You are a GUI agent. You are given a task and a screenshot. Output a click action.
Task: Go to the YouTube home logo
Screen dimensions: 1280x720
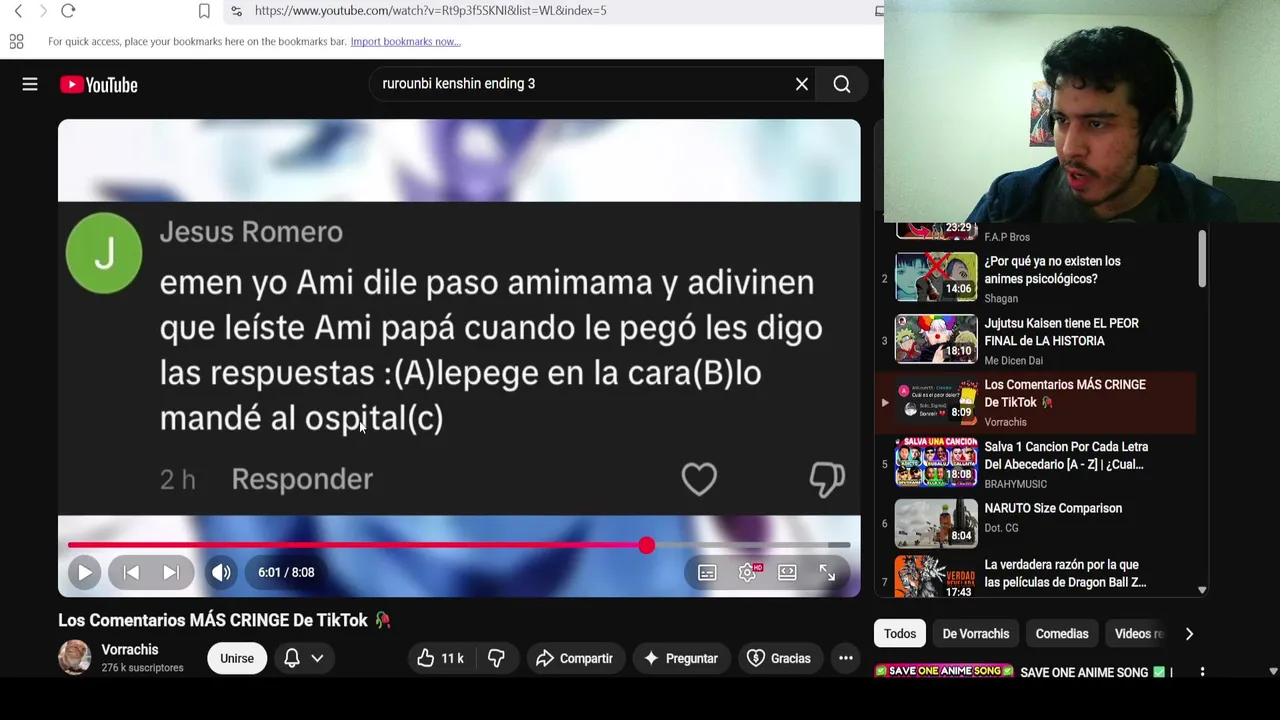pos(98,85)
